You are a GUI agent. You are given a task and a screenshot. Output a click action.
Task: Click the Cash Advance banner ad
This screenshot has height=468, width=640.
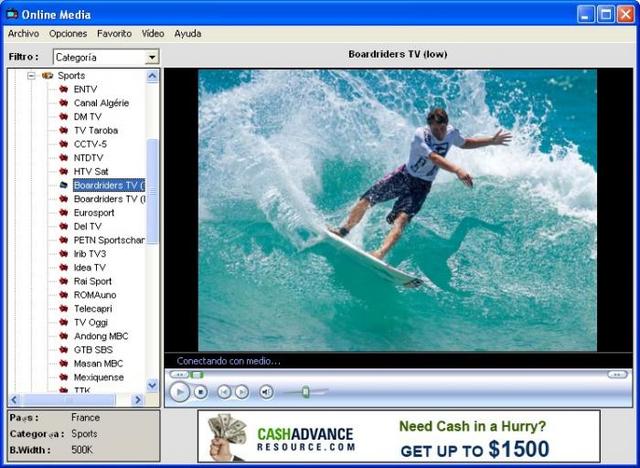(x=399, y=436)
